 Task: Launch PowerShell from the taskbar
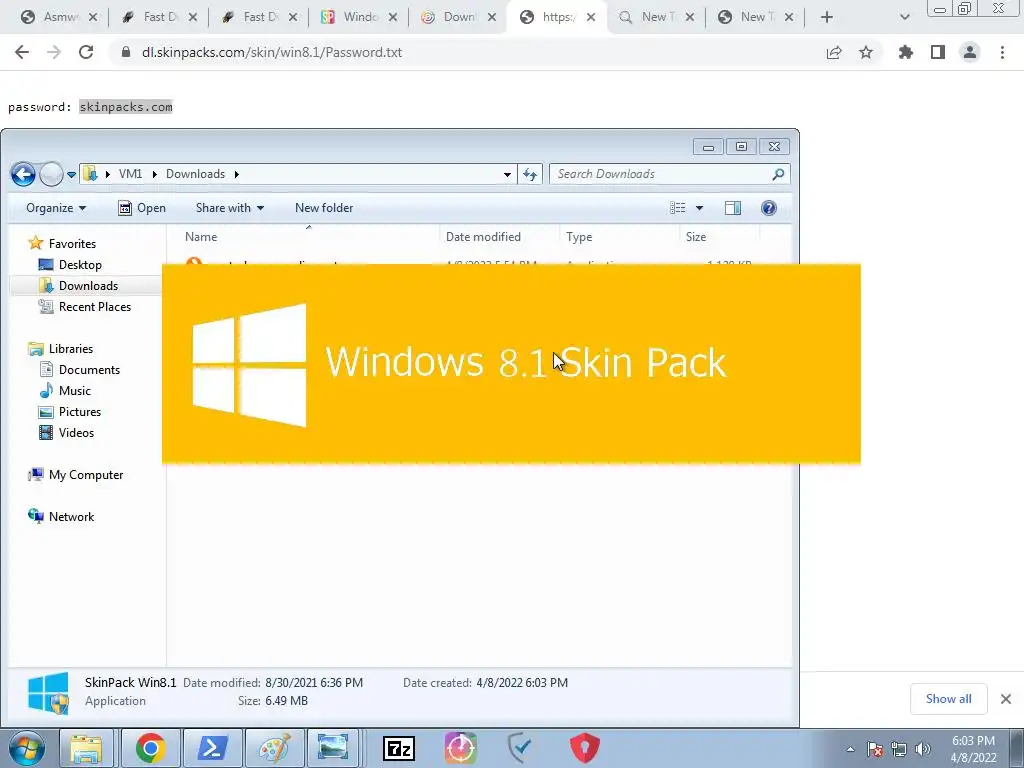[212, 748]
